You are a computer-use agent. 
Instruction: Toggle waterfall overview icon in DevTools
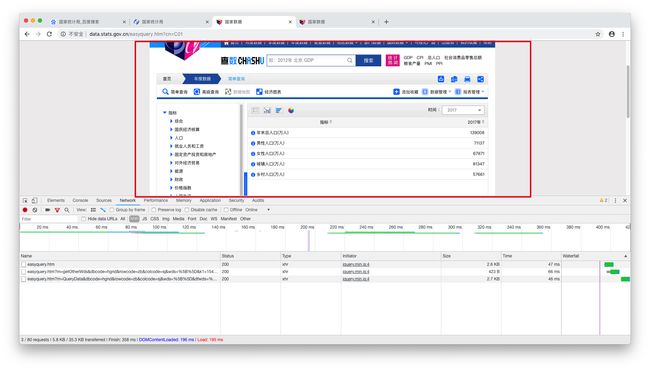[103, 210]
